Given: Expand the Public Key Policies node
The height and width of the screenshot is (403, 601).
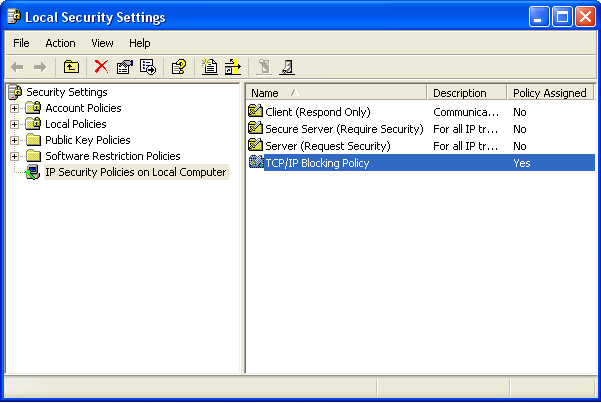Looking at the screenshot, I should [14, 140].
